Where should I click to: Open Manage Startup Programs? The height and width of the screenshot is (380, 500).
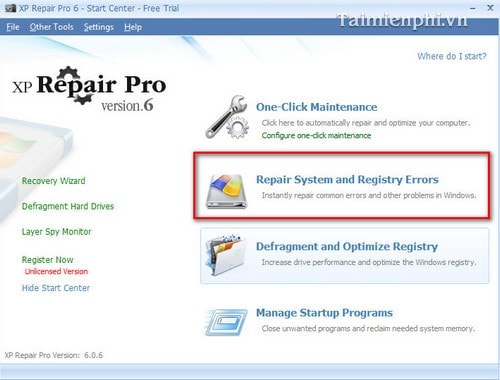click(x=324, y=313)
